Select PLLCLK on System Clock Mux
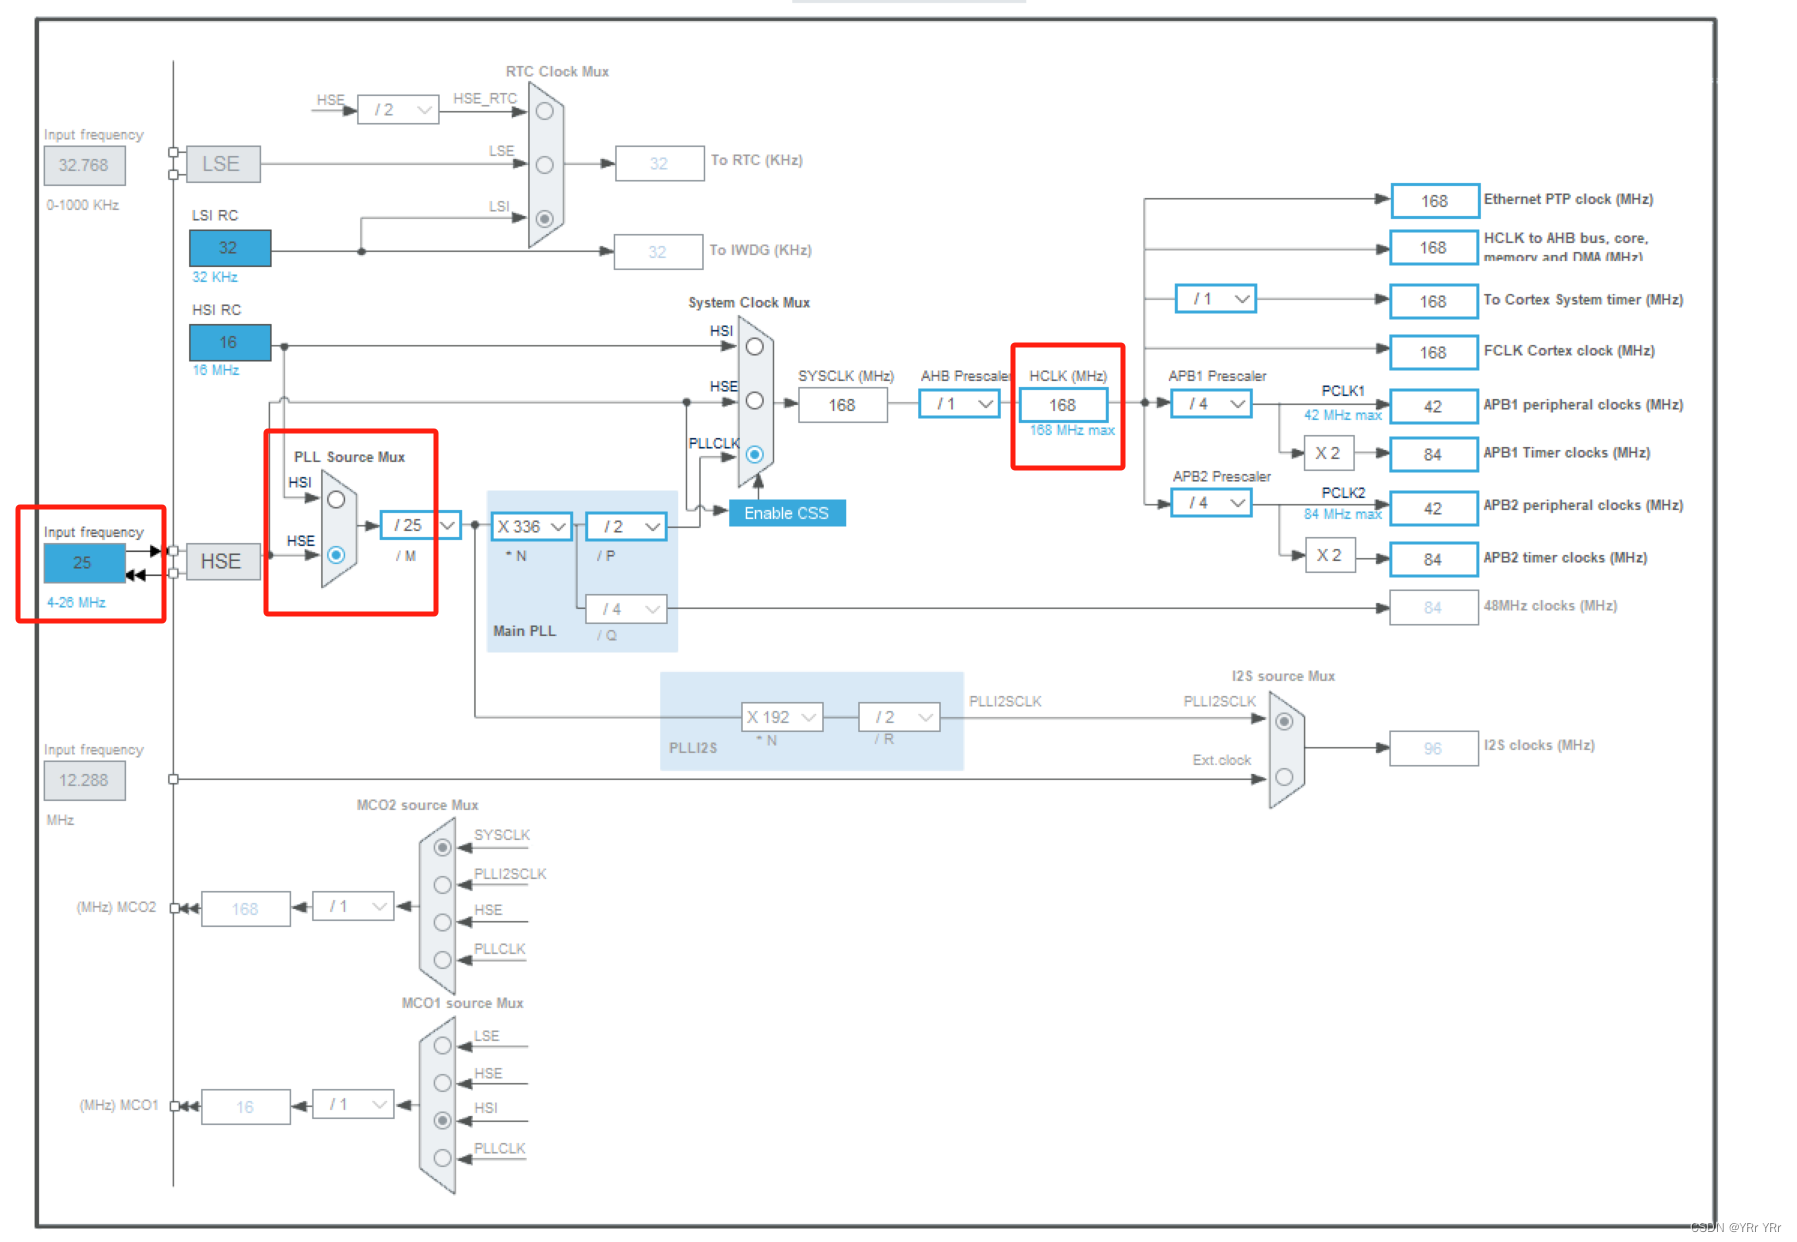Screen dimensions: 1797x1242 tap(755, 455)
